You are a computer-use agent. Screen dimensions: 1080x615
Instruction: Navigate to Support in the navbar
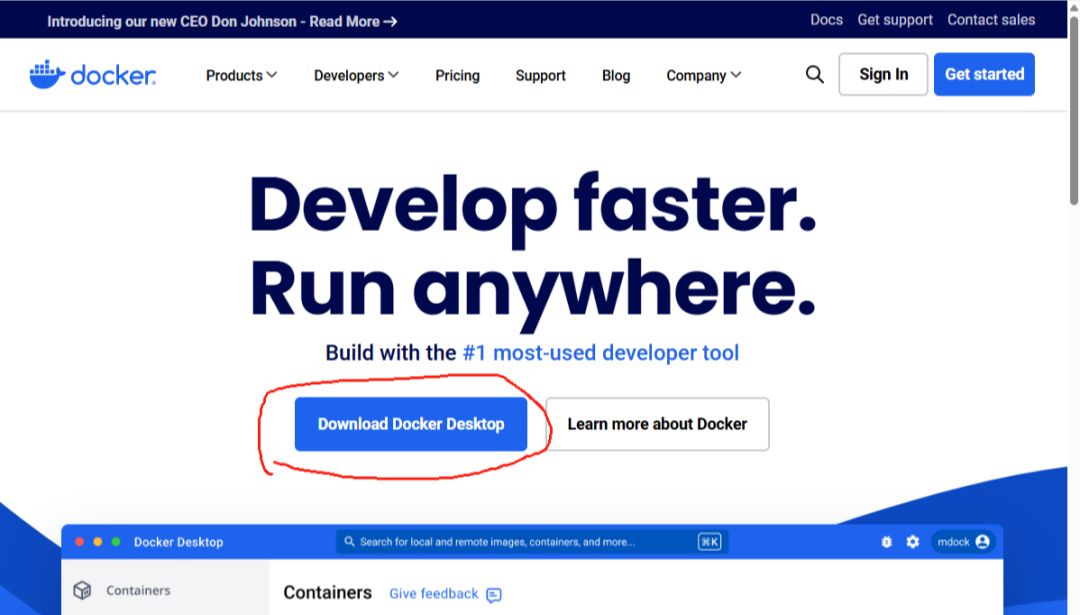click(x=541, y=75)
